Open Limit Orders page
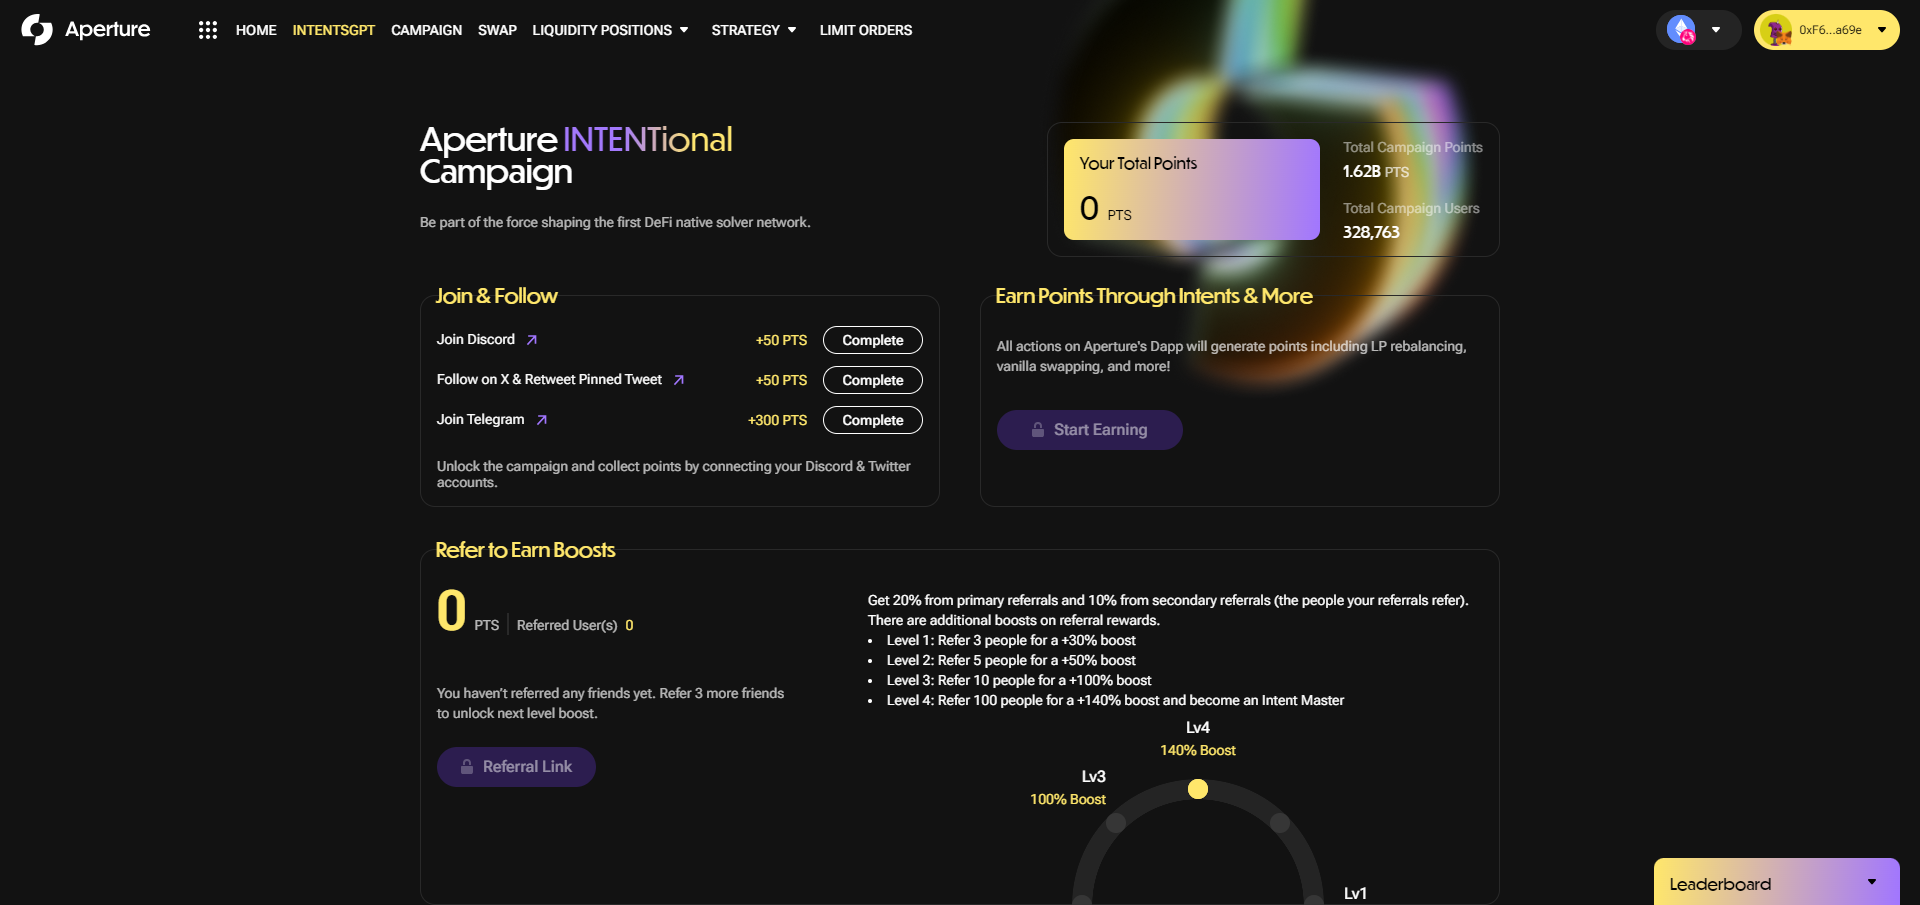Viewport: 1920px width, 905px height. point(866,30)
